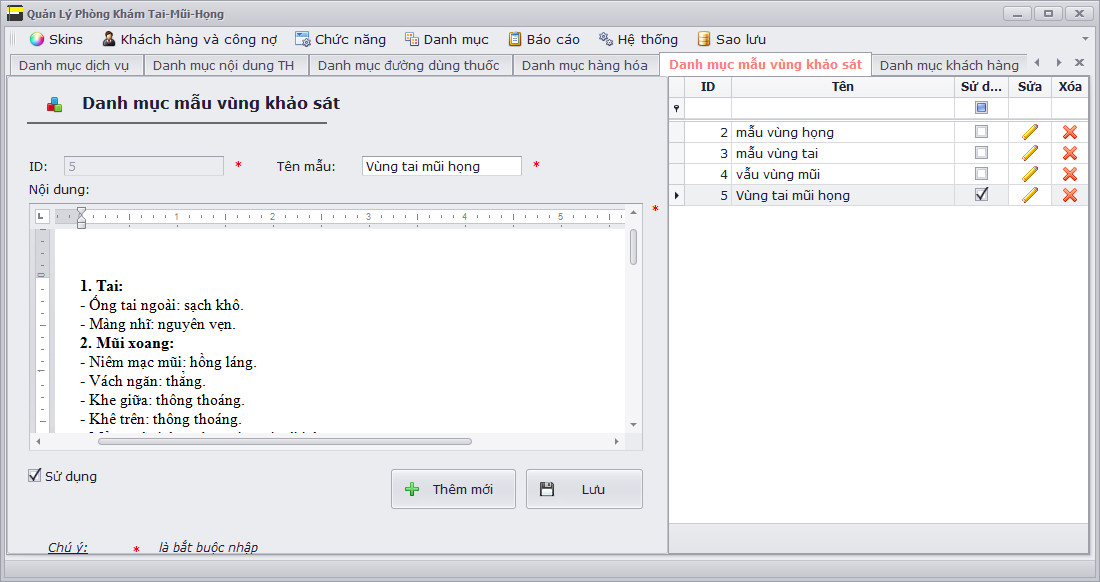Expand the toolbar options dropdown arrow

click(x=1085, y=39)
